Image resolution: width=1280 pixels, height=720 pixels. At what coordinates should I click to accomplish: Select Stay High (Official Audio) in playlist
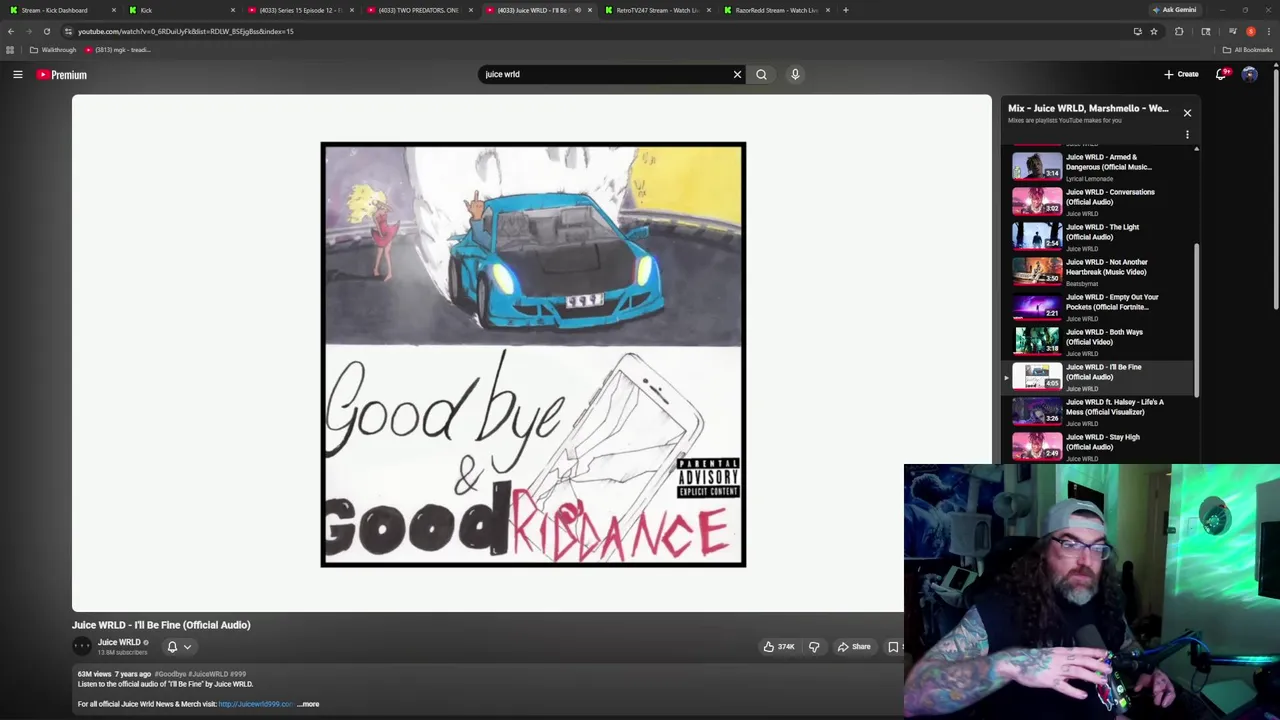[1098, 446]
